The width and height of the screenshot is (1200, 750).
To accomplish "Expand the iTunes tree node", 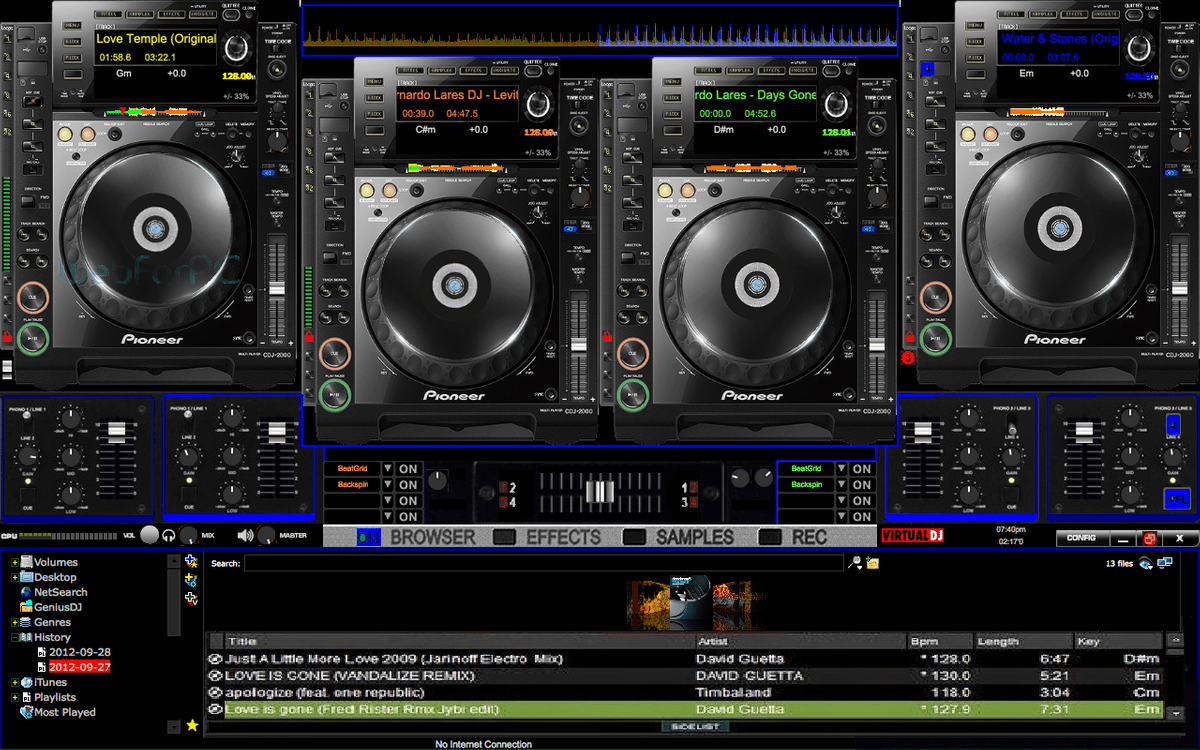I will click(13, 682).
